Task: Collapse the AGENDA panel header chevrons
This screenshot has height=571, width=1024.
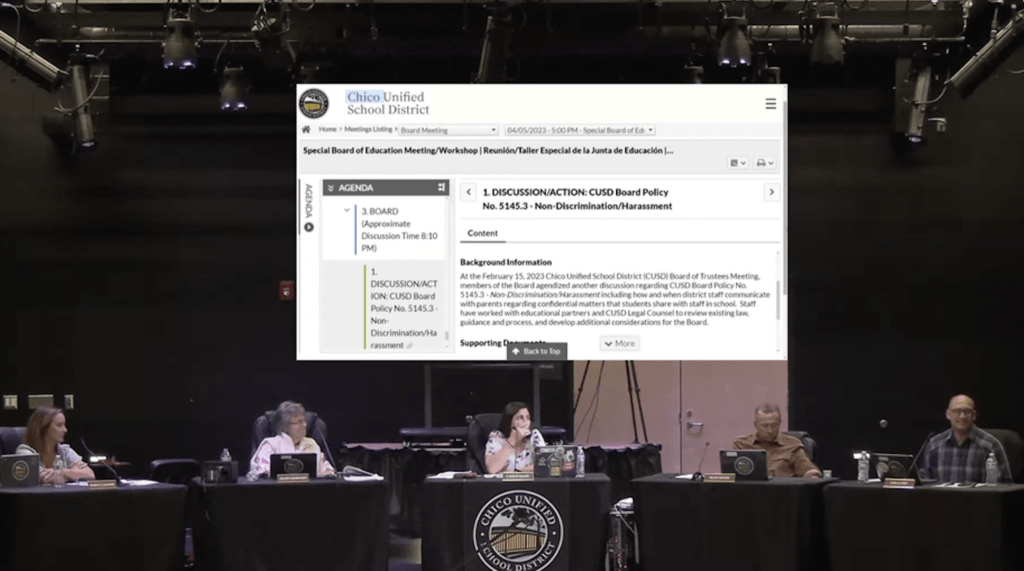Action: tap(331, 188)
